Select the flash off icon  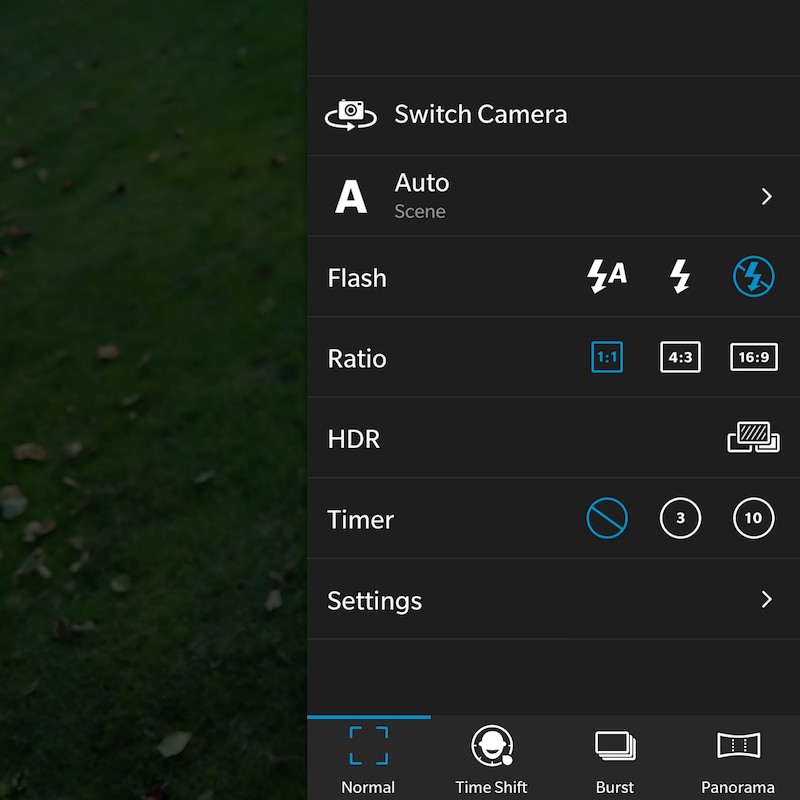click(754, 276)
